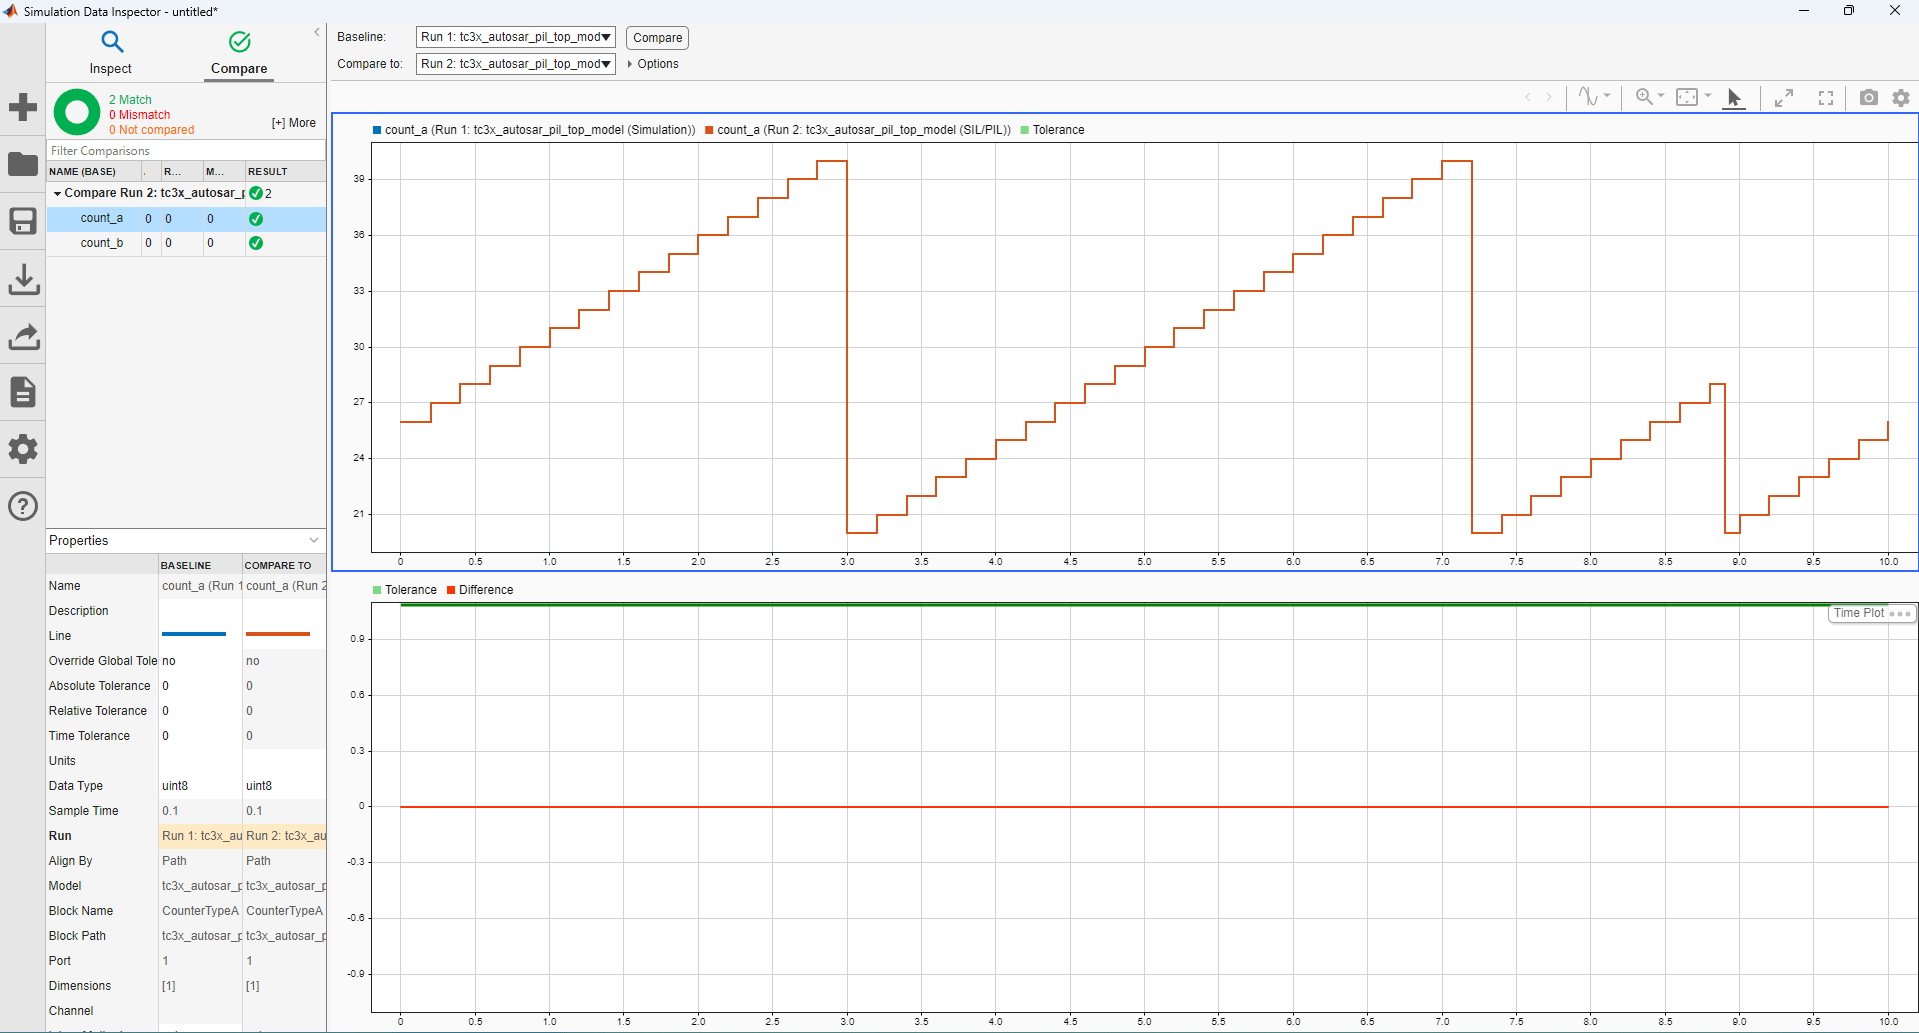
Task: Select the Save session icon
Action: point(23,221)
